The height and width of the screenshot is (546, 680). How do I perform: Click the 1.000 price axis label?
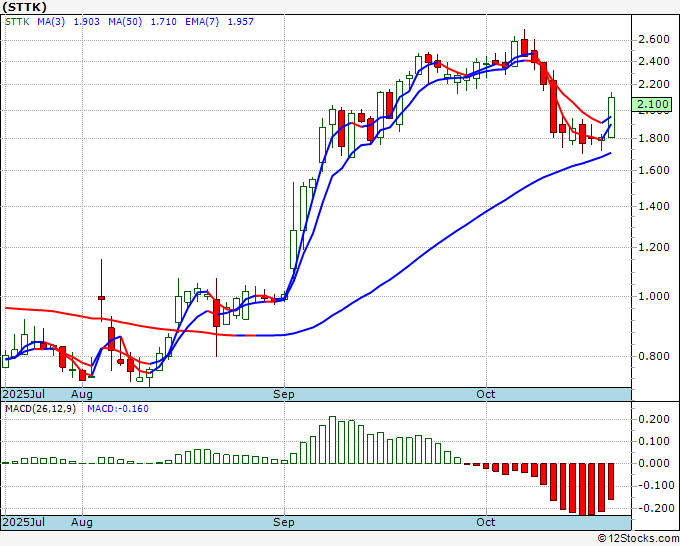point(654,297)
